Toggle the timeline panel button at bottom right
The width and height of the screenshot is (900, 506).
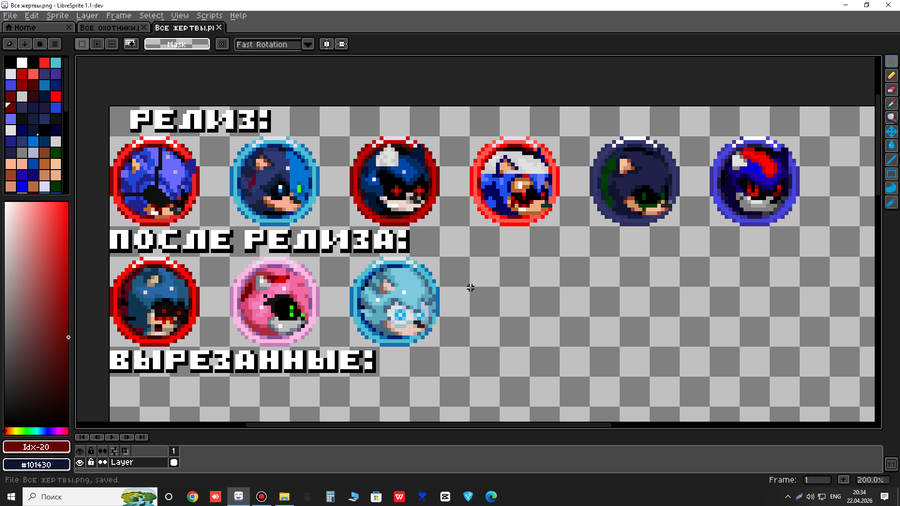click(x=891, y=464)
